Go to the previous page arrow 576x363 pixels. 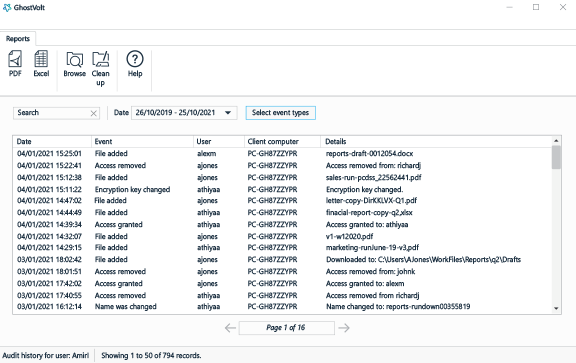click(230, 328)
